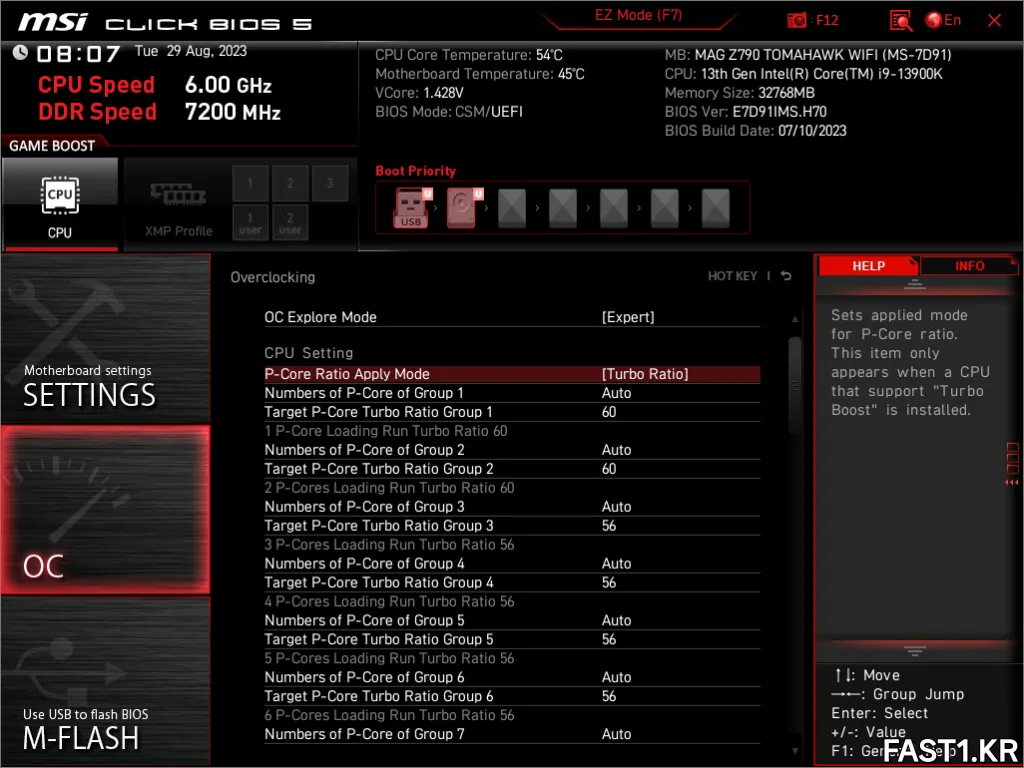Click the CPU Core Temperature 54°C reading
The height and width of the screenshot is (768, 1024).
tap(469, 55)
